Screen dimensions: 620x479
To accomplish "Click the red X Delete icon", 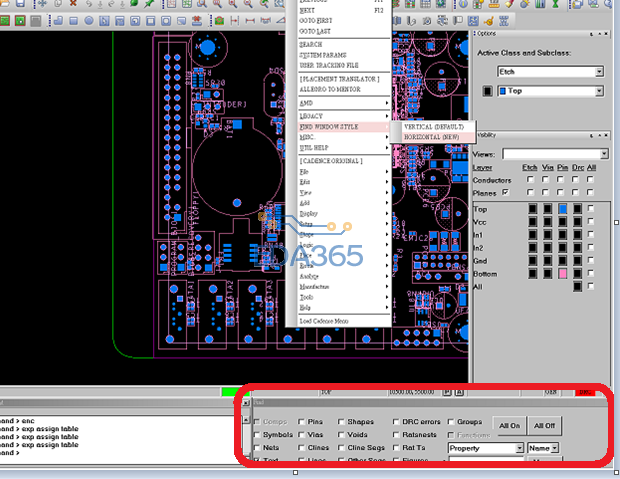I will pos(73,4).
